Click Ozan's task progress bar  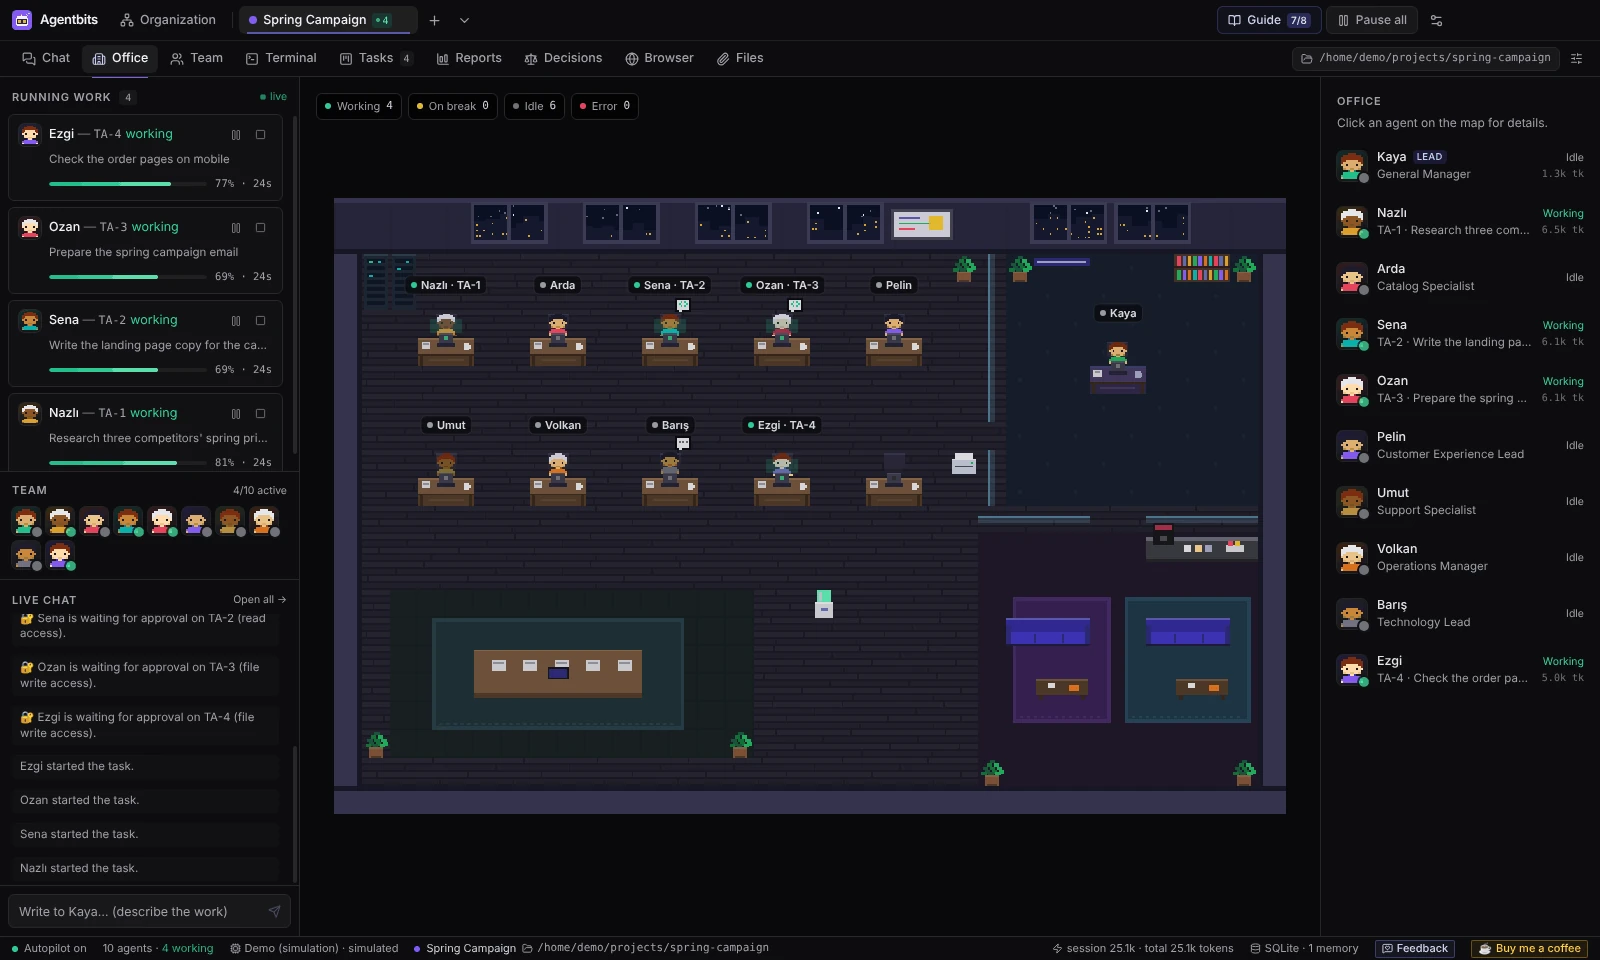128,277
